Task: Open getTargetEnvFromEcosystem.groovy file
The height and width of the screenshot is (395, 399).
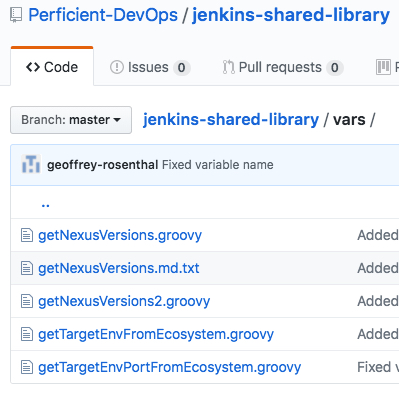Action: tap(156, 334)
